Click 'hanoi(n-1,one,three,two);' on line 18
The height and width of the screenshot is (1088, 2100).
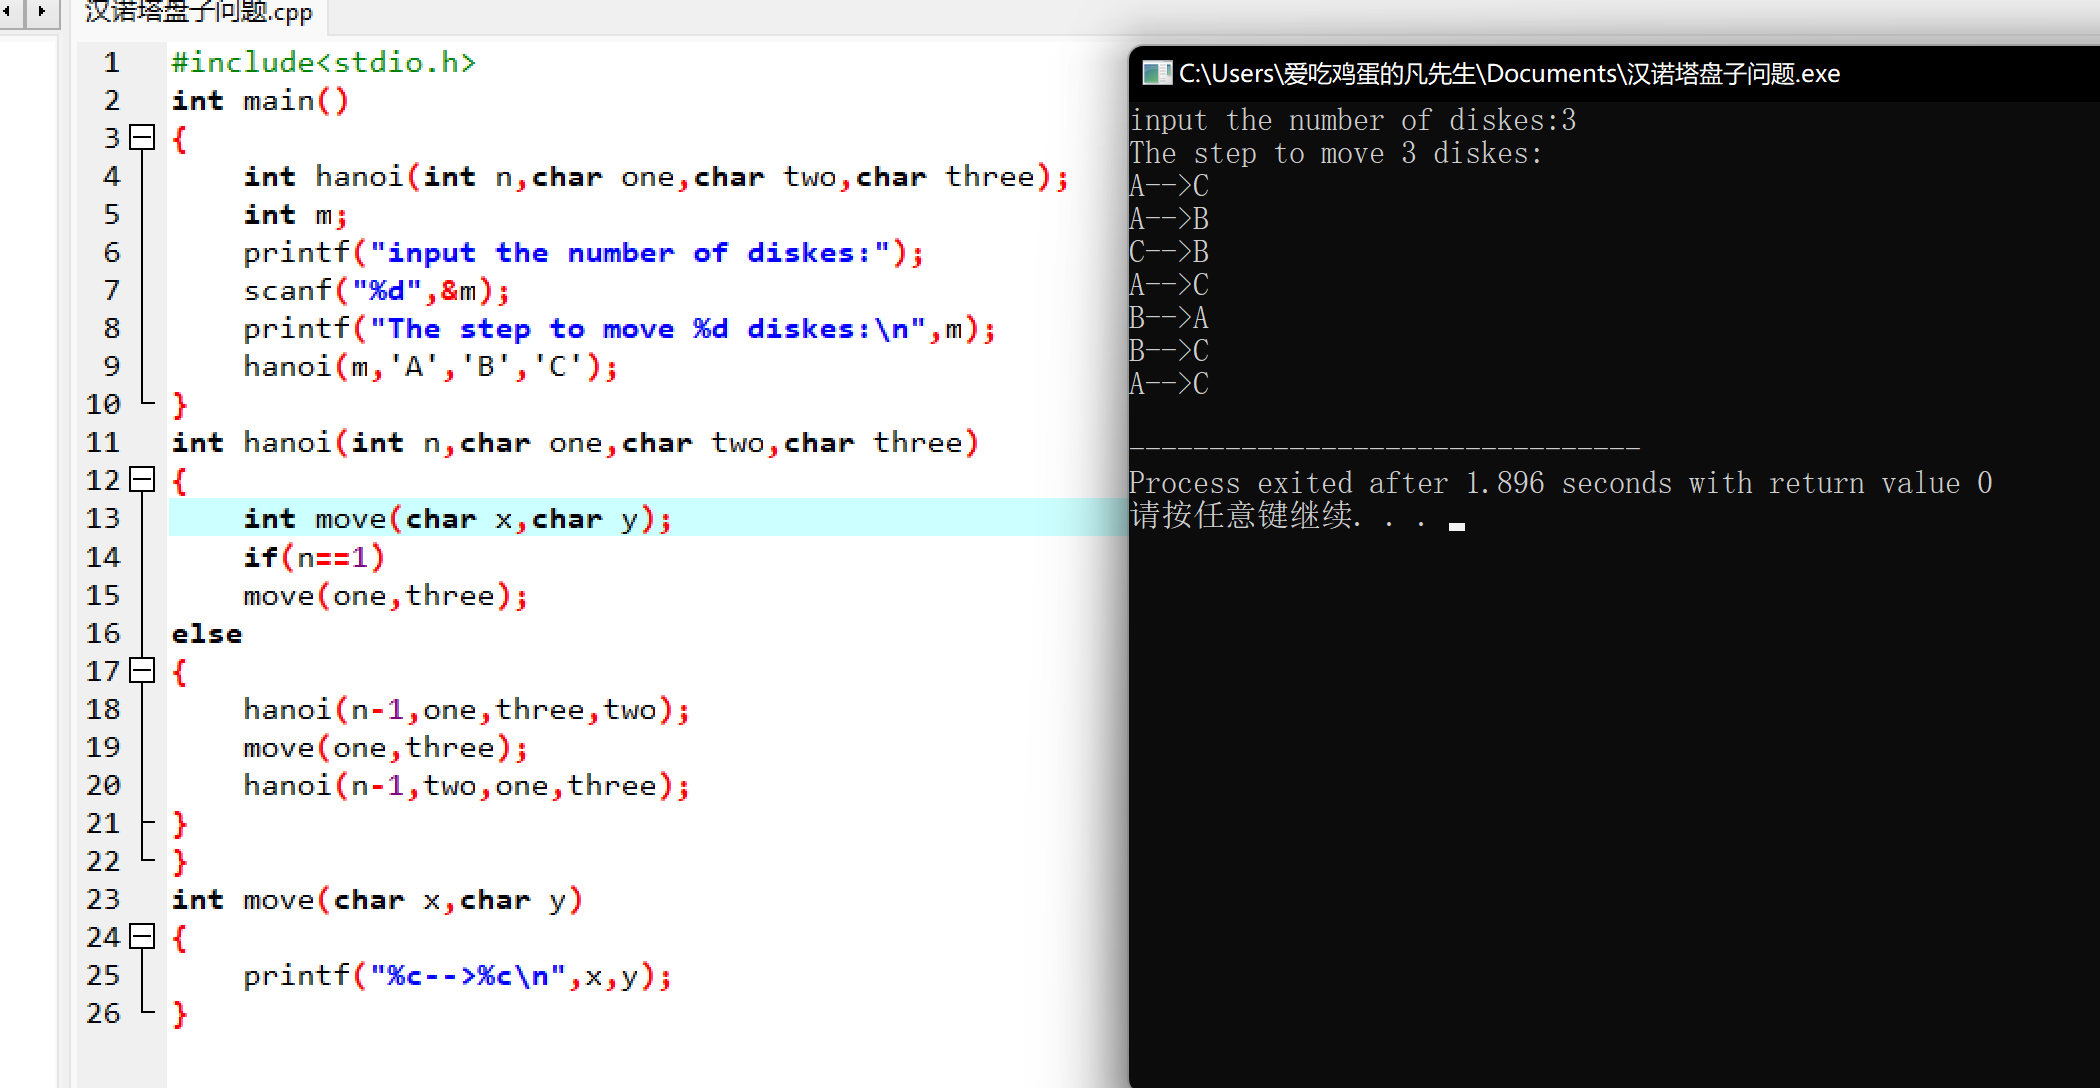point(467,710)
